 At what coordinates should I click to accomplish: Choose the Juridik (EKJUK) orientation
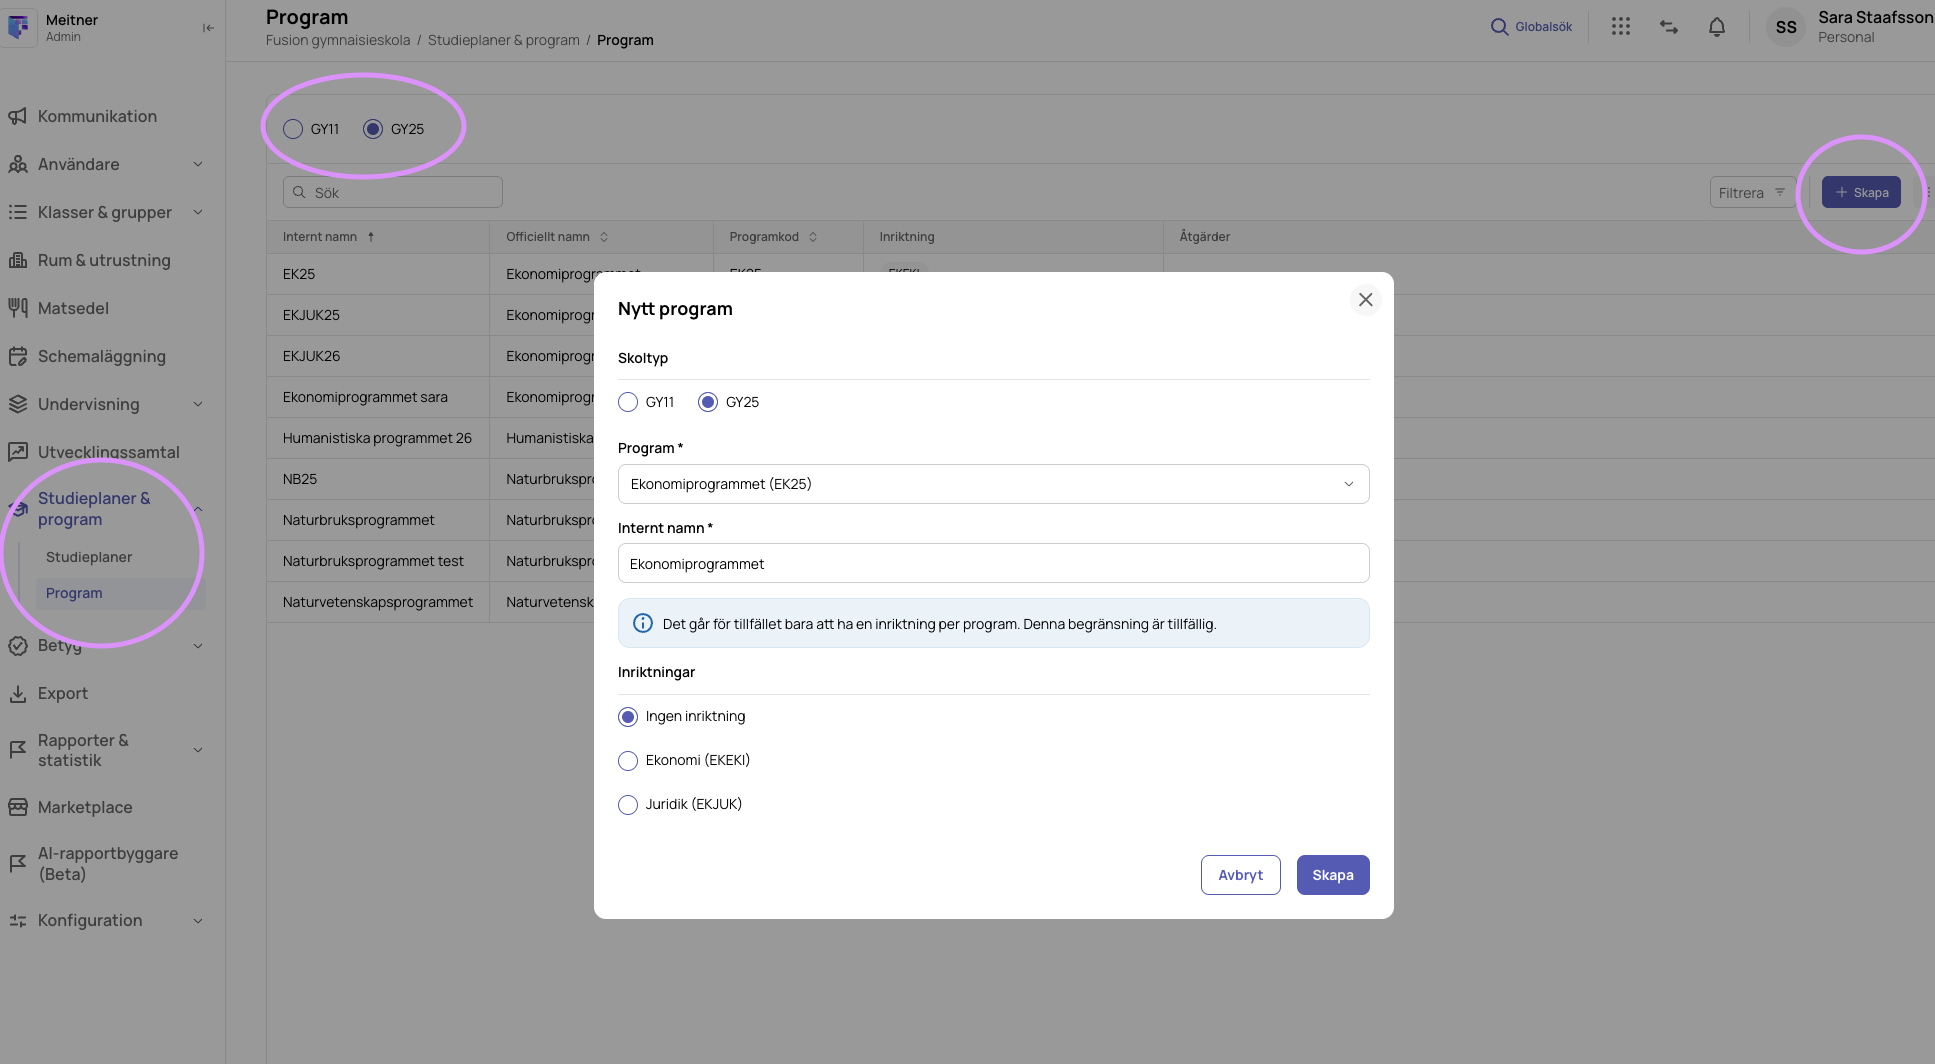628,805
